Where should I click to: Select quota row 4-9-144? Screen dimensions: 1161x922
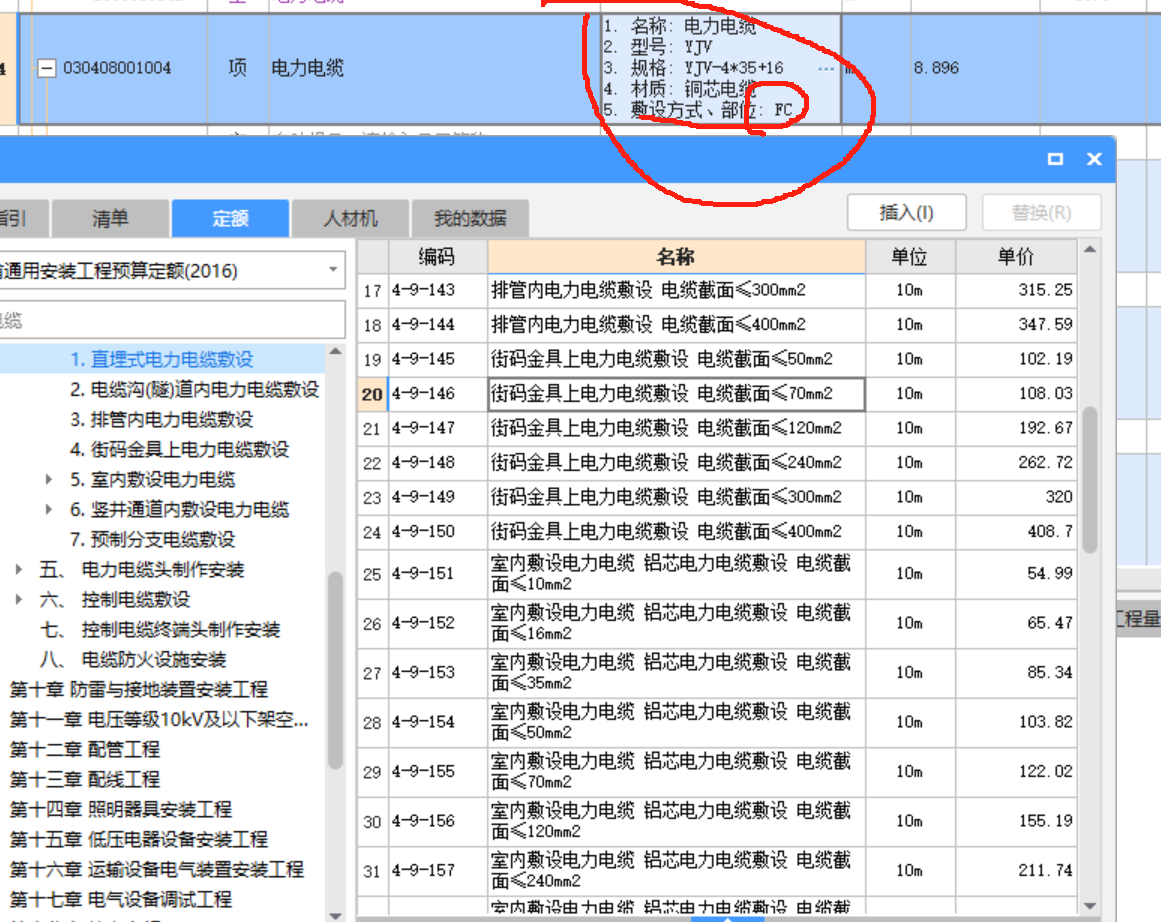717,324
